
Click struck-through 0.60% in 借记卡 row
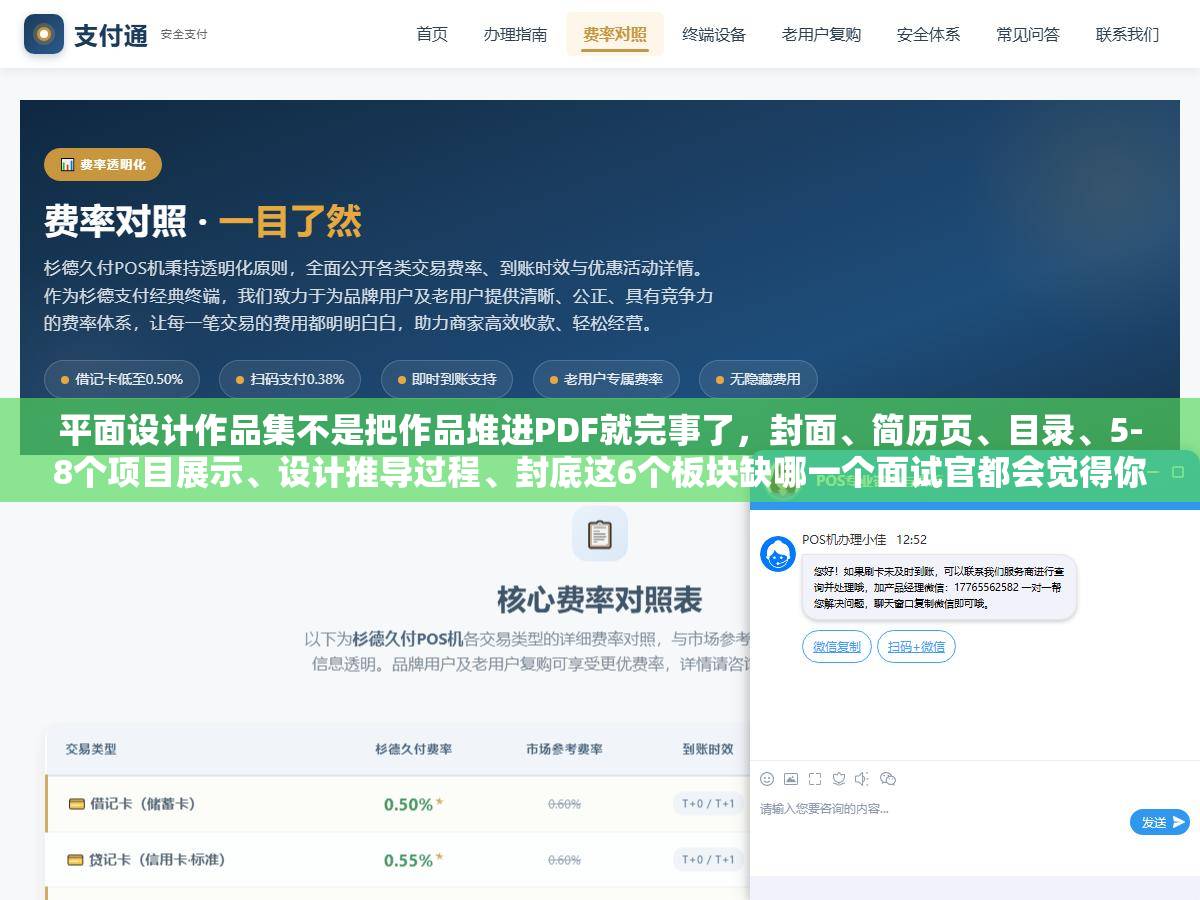coord(564,804)
